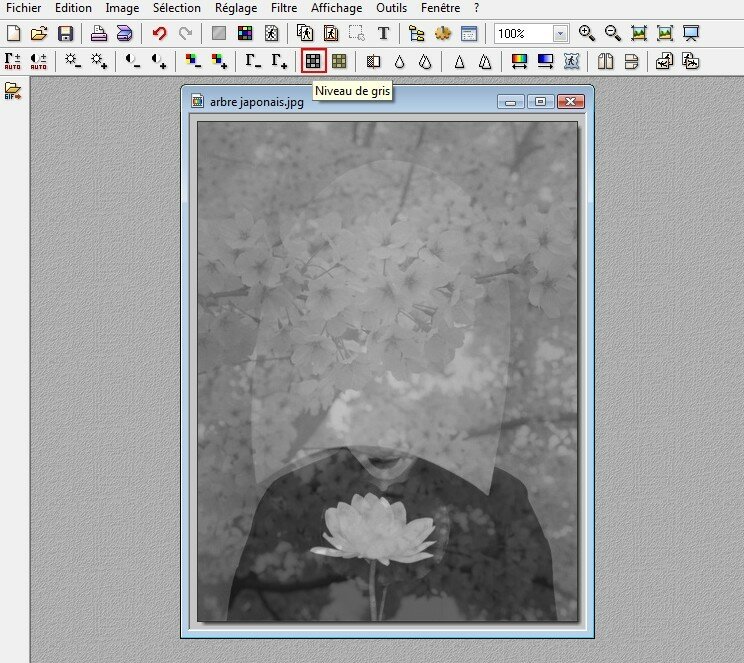The height and width of the screenshot is (663, 744).
Task: Open the Edition menu
Action: pos(73,8)
